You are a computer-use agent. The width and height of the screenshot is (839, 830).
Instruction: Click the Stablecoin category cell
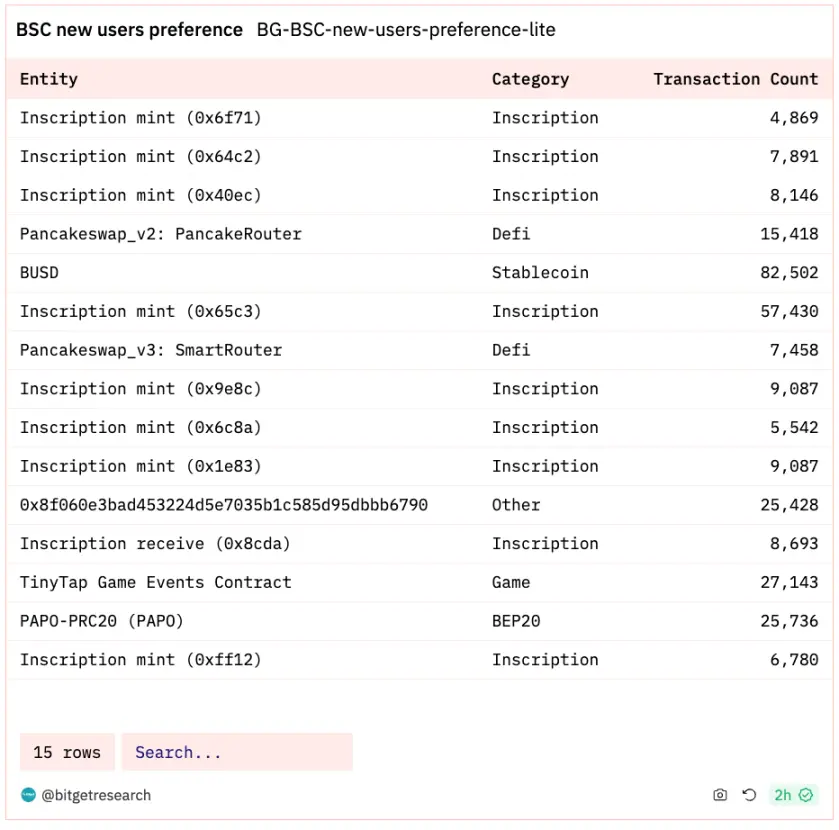click(x=540, y=272)
